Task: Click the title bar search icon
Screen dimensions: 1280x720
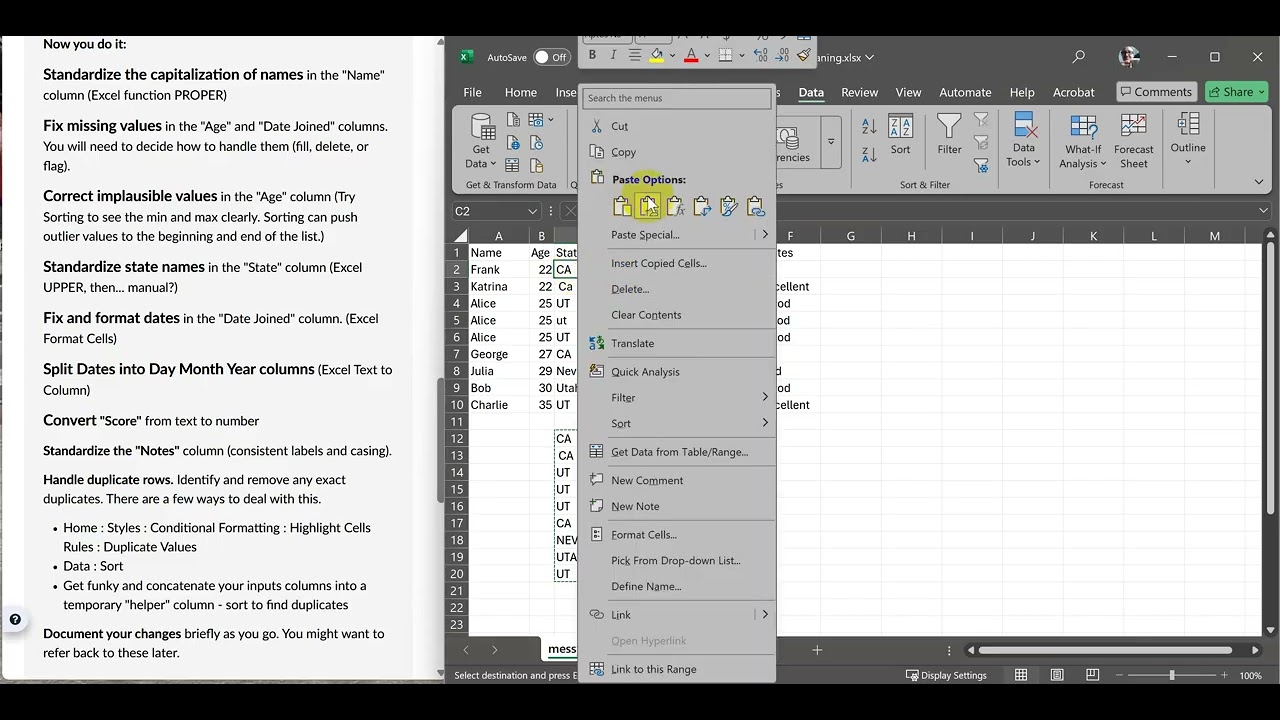Action: tap(1078, 57)
